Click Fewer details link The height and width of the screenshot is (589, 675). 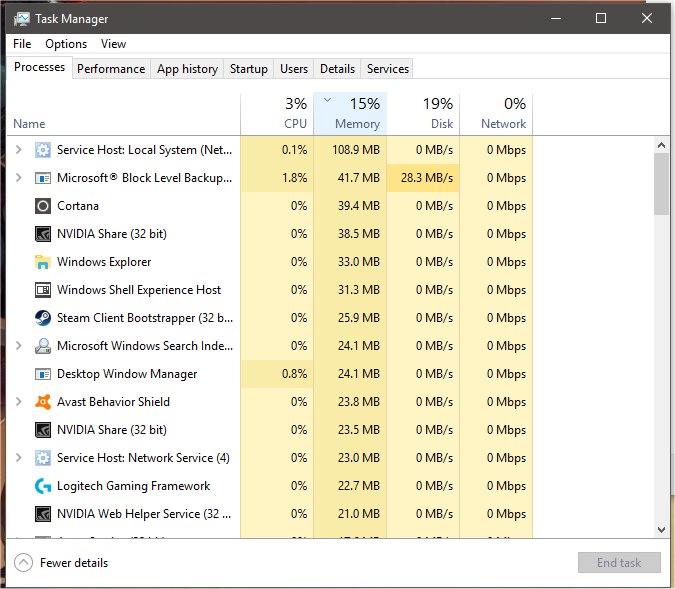point(74,563)
